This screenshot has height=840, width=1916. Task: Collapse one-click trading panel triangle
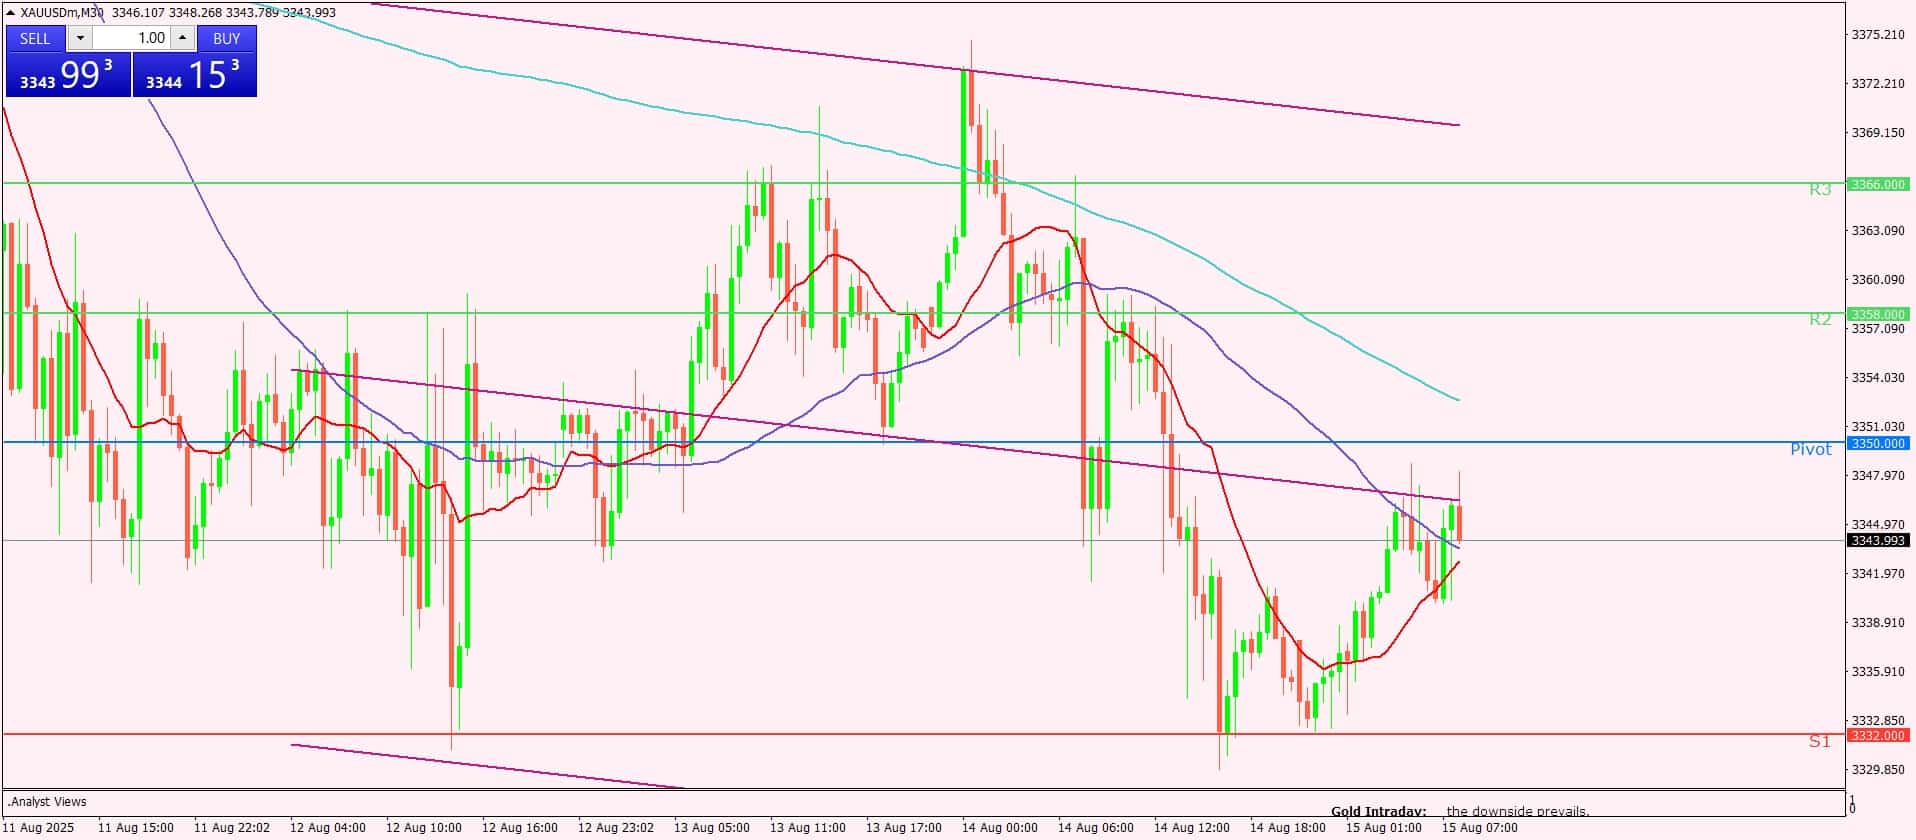[x=11, y=13]
